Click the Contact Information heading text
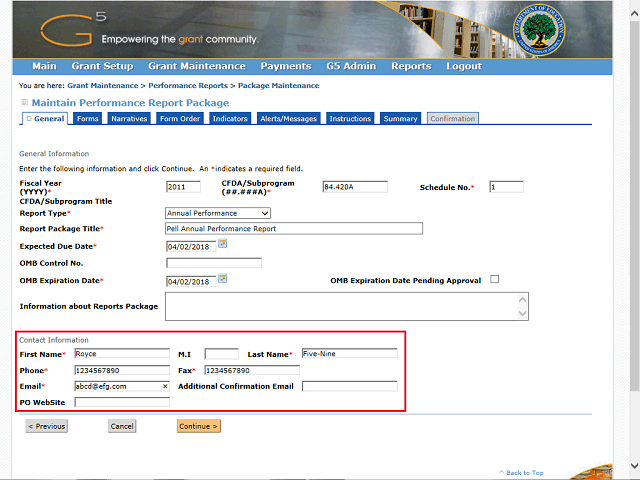This screenshot has width=640, height=480. pyautogui.click(x=53, y=340)
